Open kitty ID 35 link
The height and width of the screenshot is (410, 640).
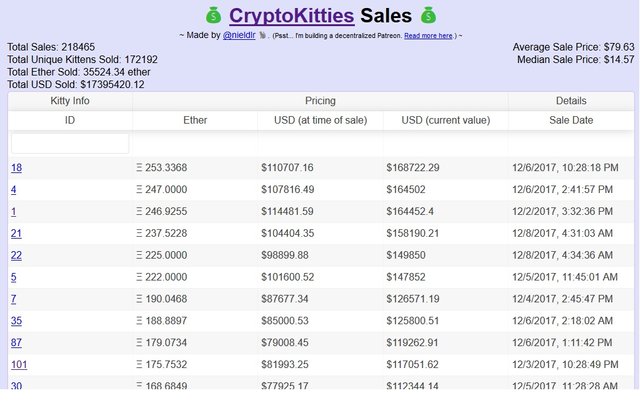(16, 321)
